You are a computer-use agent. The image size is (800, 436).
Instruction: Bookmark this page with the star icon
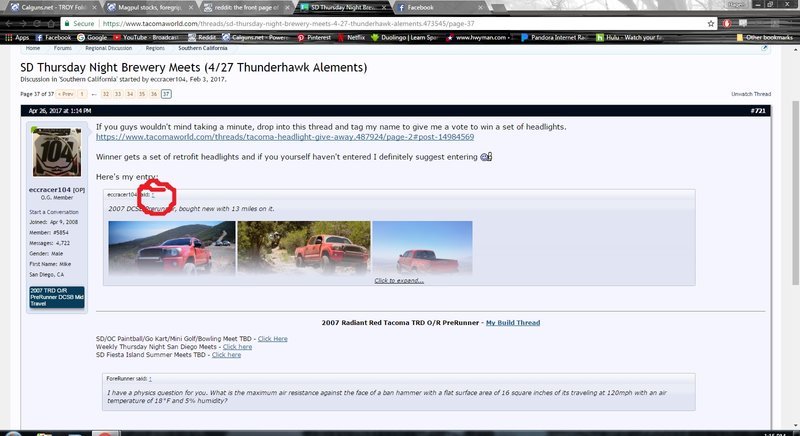(x=711, y=23)
